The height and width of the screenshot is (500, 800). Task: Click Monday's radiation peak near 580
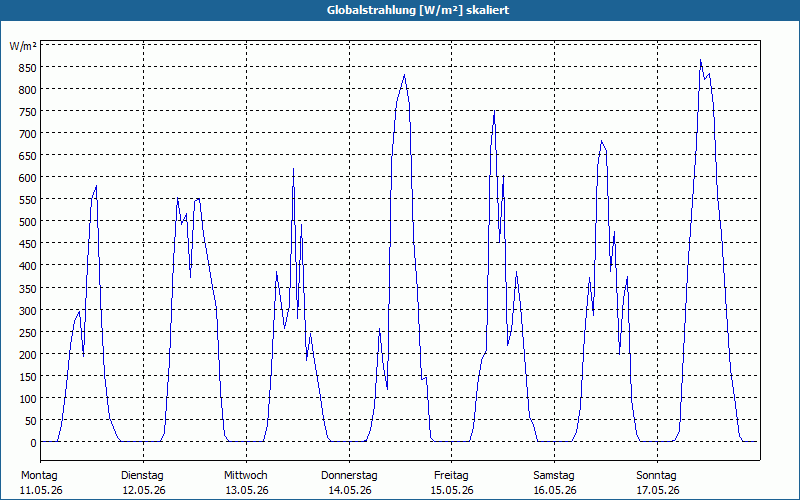96,186
